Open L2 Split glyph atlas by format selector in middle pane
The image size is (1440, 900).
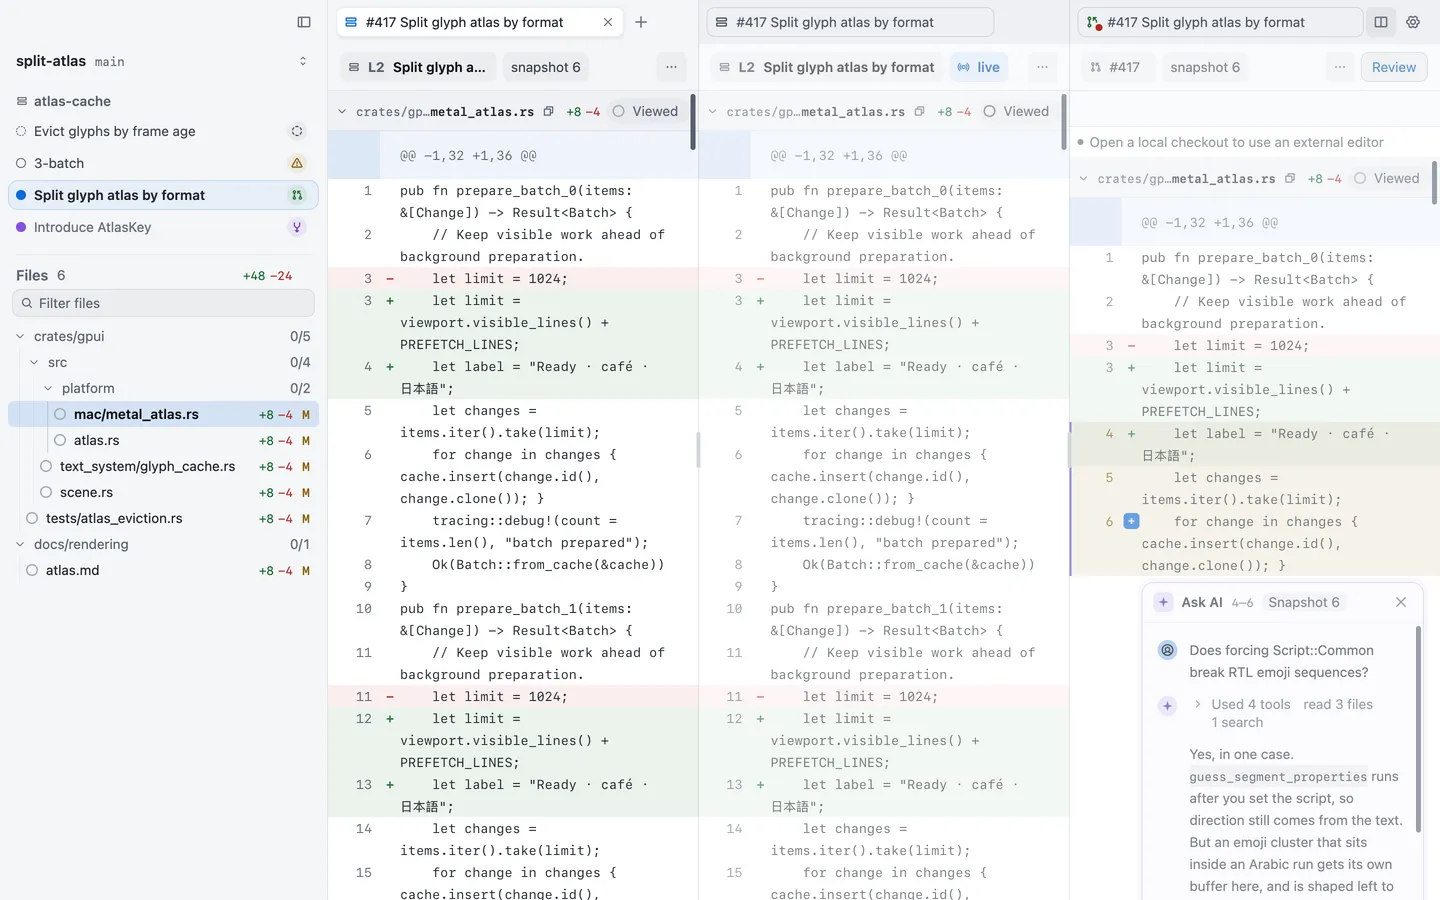click(x=826, y=67)
